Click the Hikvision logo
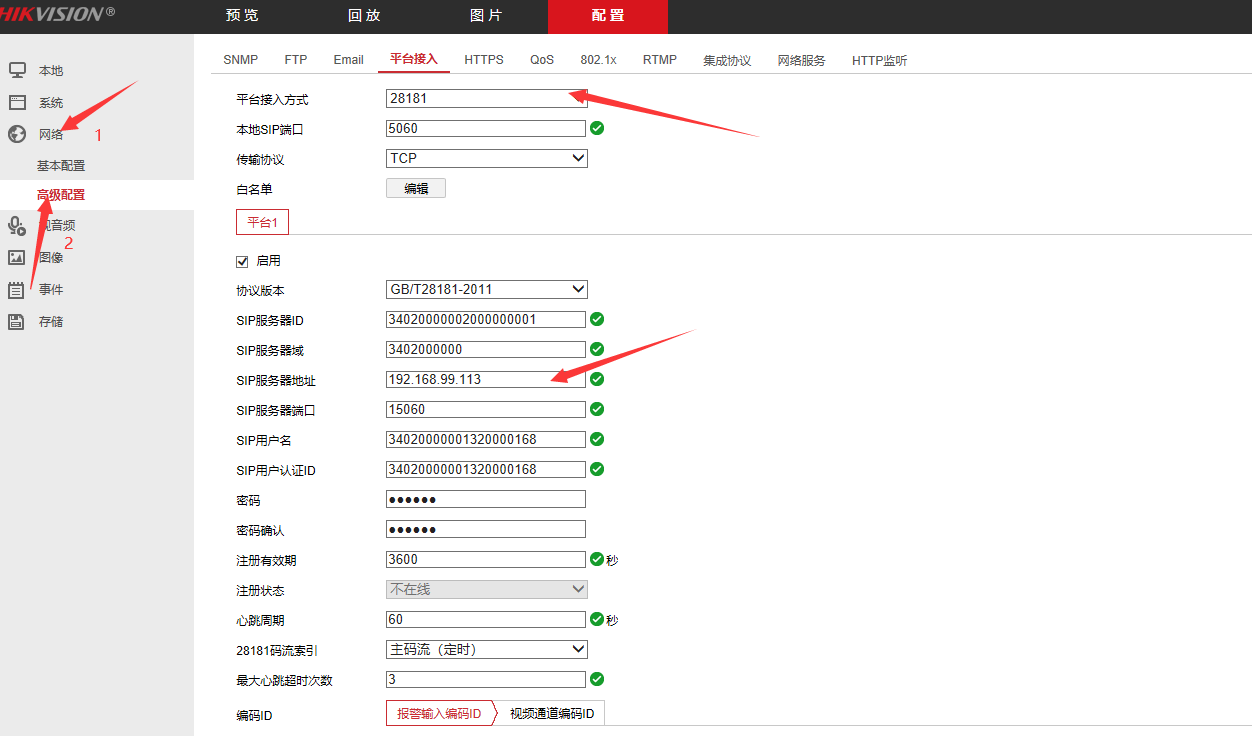The height and width of the screenshot is (736, 1252). pos(58,14)
